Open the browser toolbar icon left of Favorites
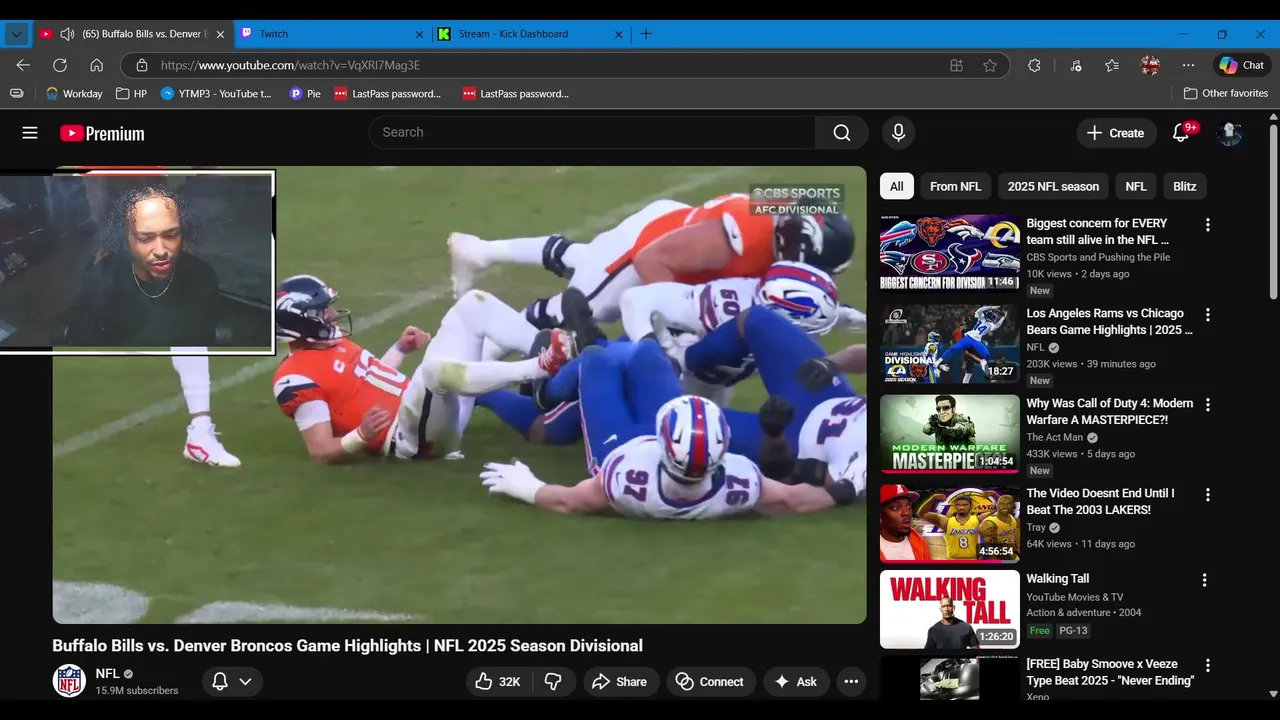This screenshot has height=720, width=1280. click(x=1075, y=65)
